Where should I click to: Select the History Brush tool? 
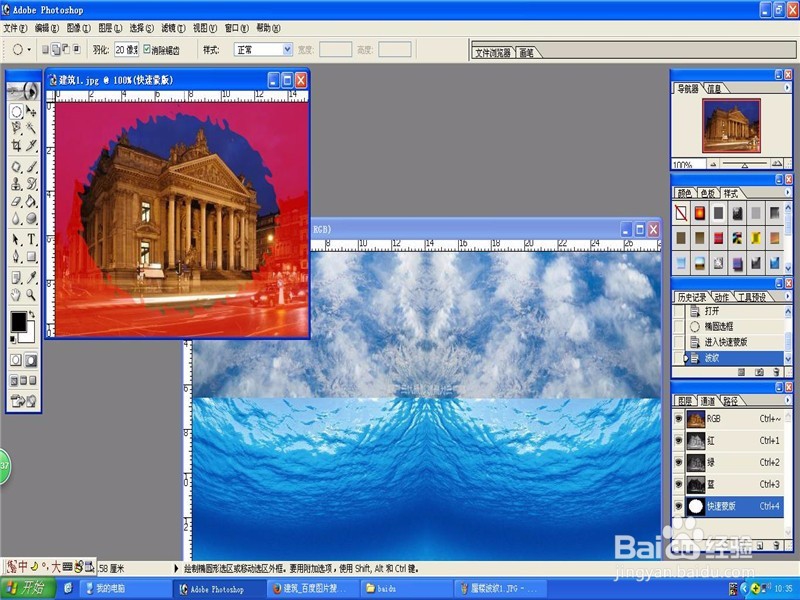[31, 184]
